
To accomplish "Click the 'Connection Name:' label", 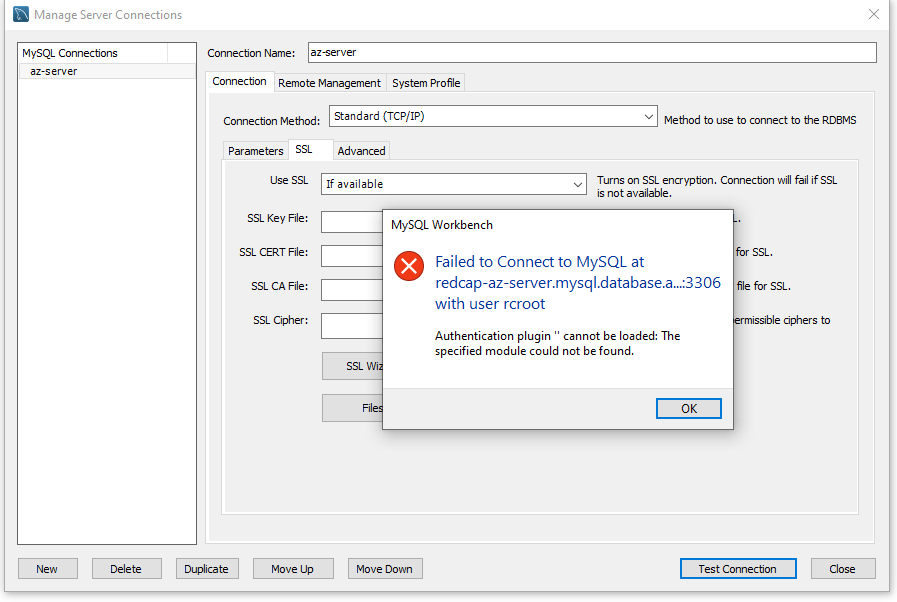I will point(251,53).
